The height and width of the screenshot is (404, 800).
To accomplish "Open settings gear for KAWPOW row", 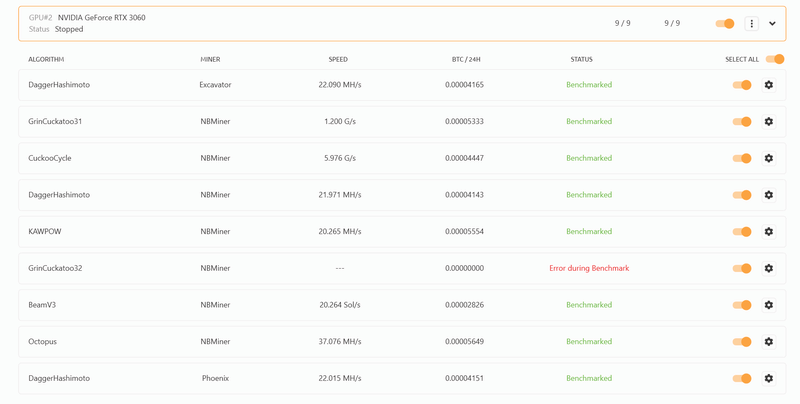I will pos(768,232).
